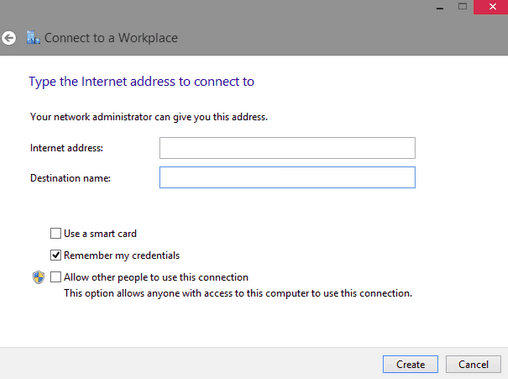Uncheck Remember my credentials

[x=55, y=255]
